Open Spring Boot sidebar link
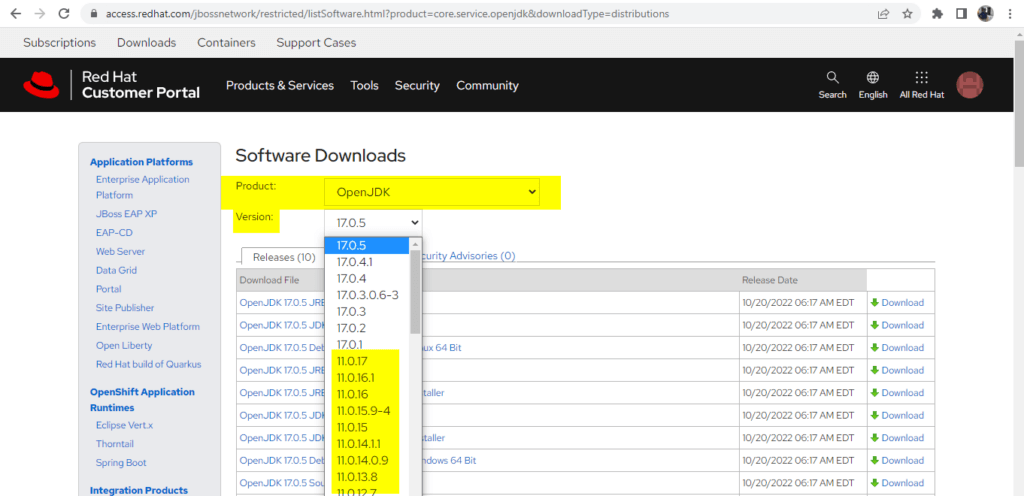This screenshot has width=1024, height=496. click(x=121, y=463)
